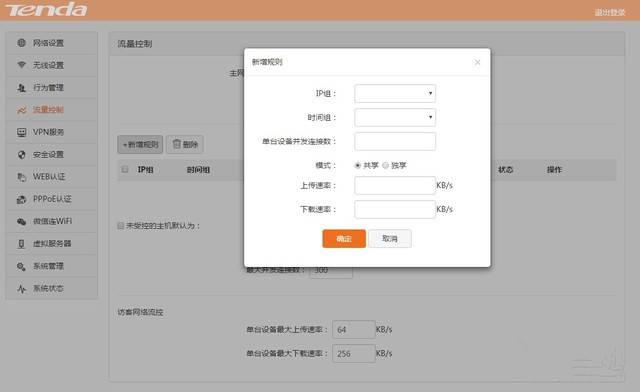The width and height of the screenshot is (640, 392).
Task: Open 网络设置 menu item
Action: point(51,43)
